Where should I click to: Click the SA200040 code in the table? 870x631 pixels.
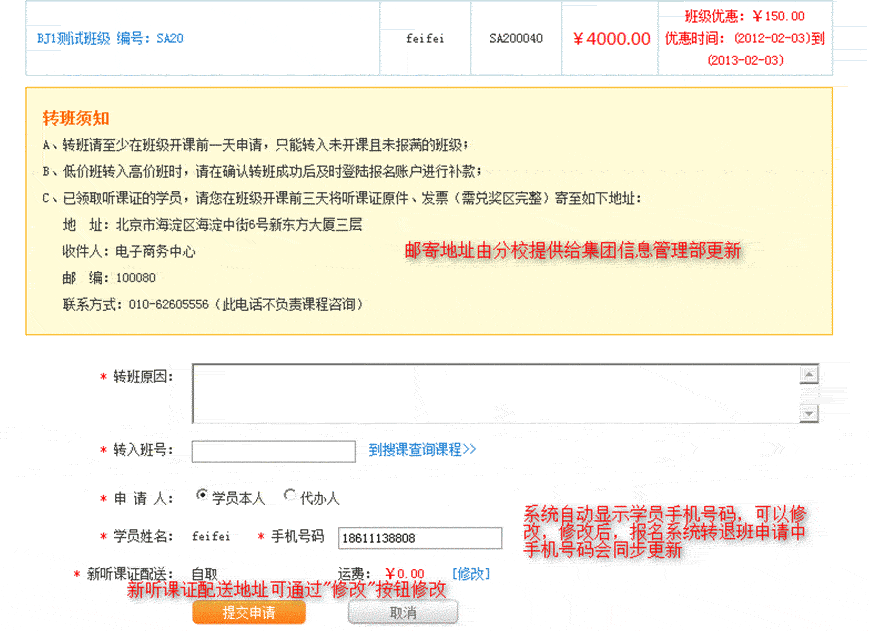click(516, 39)
